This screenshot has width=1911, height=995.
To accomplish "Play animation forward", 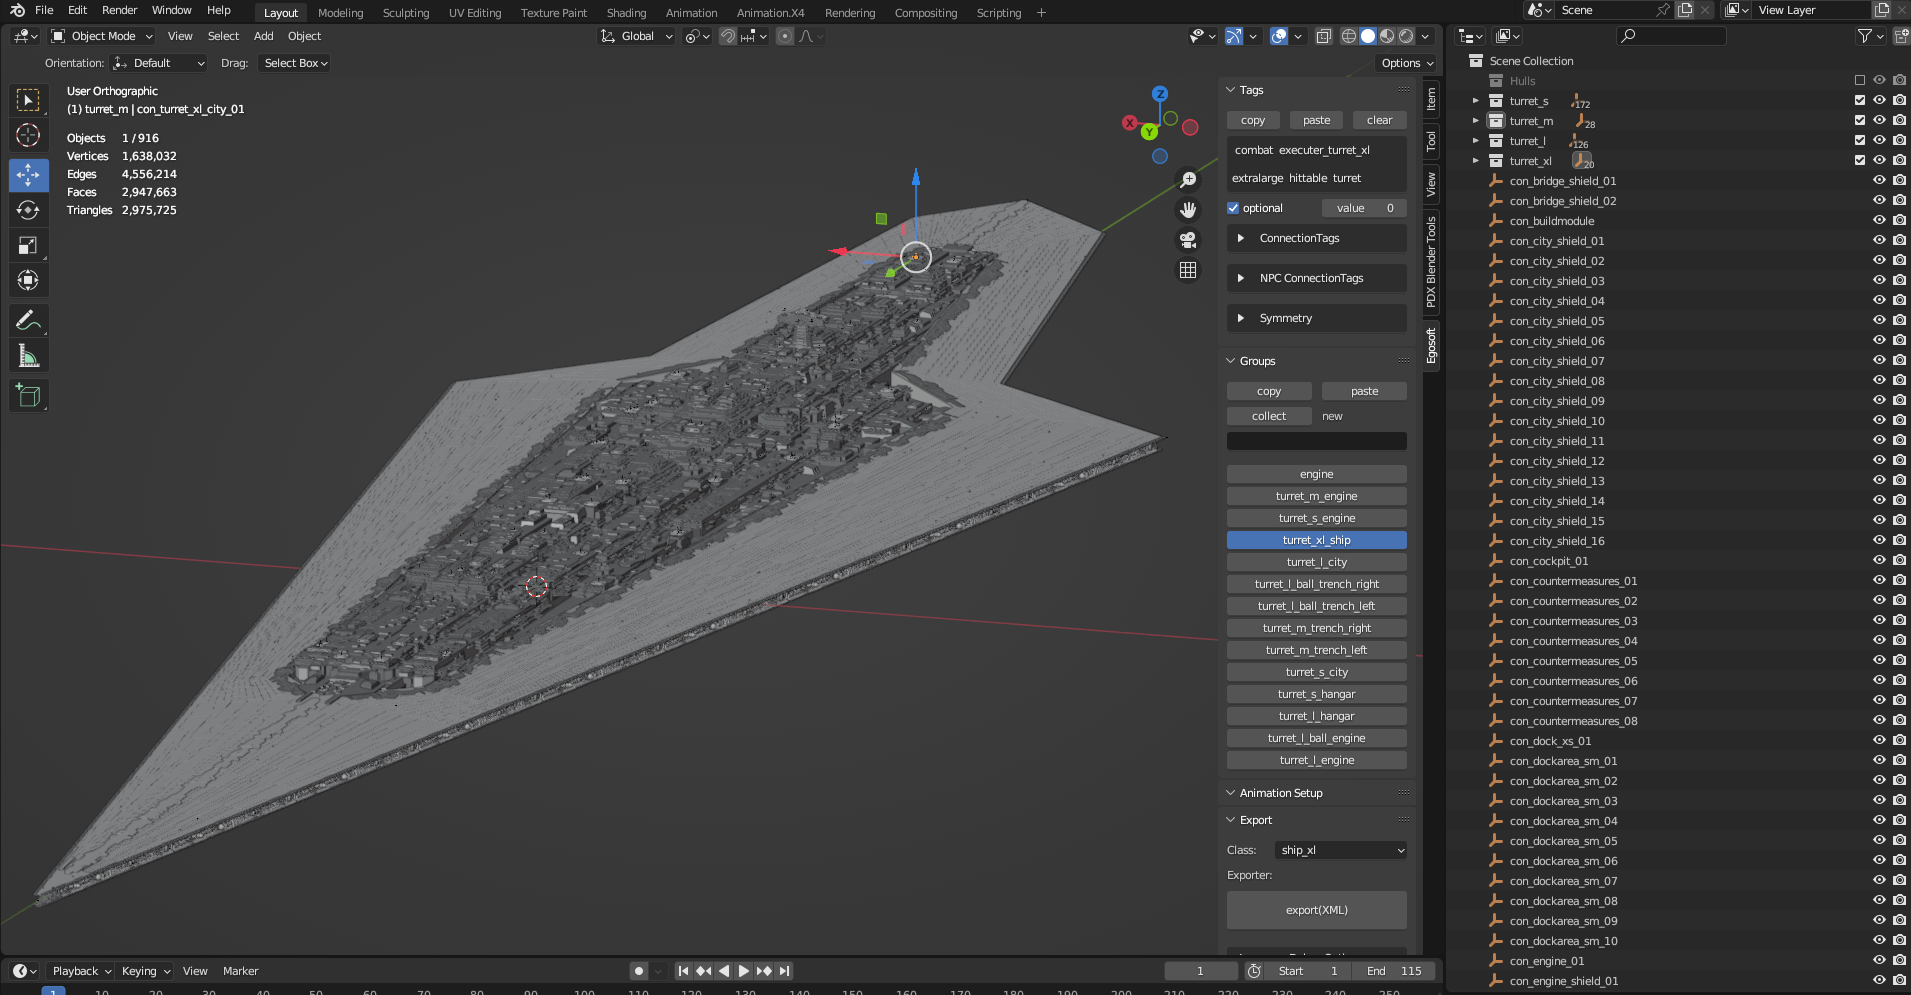I will point(744,971).
